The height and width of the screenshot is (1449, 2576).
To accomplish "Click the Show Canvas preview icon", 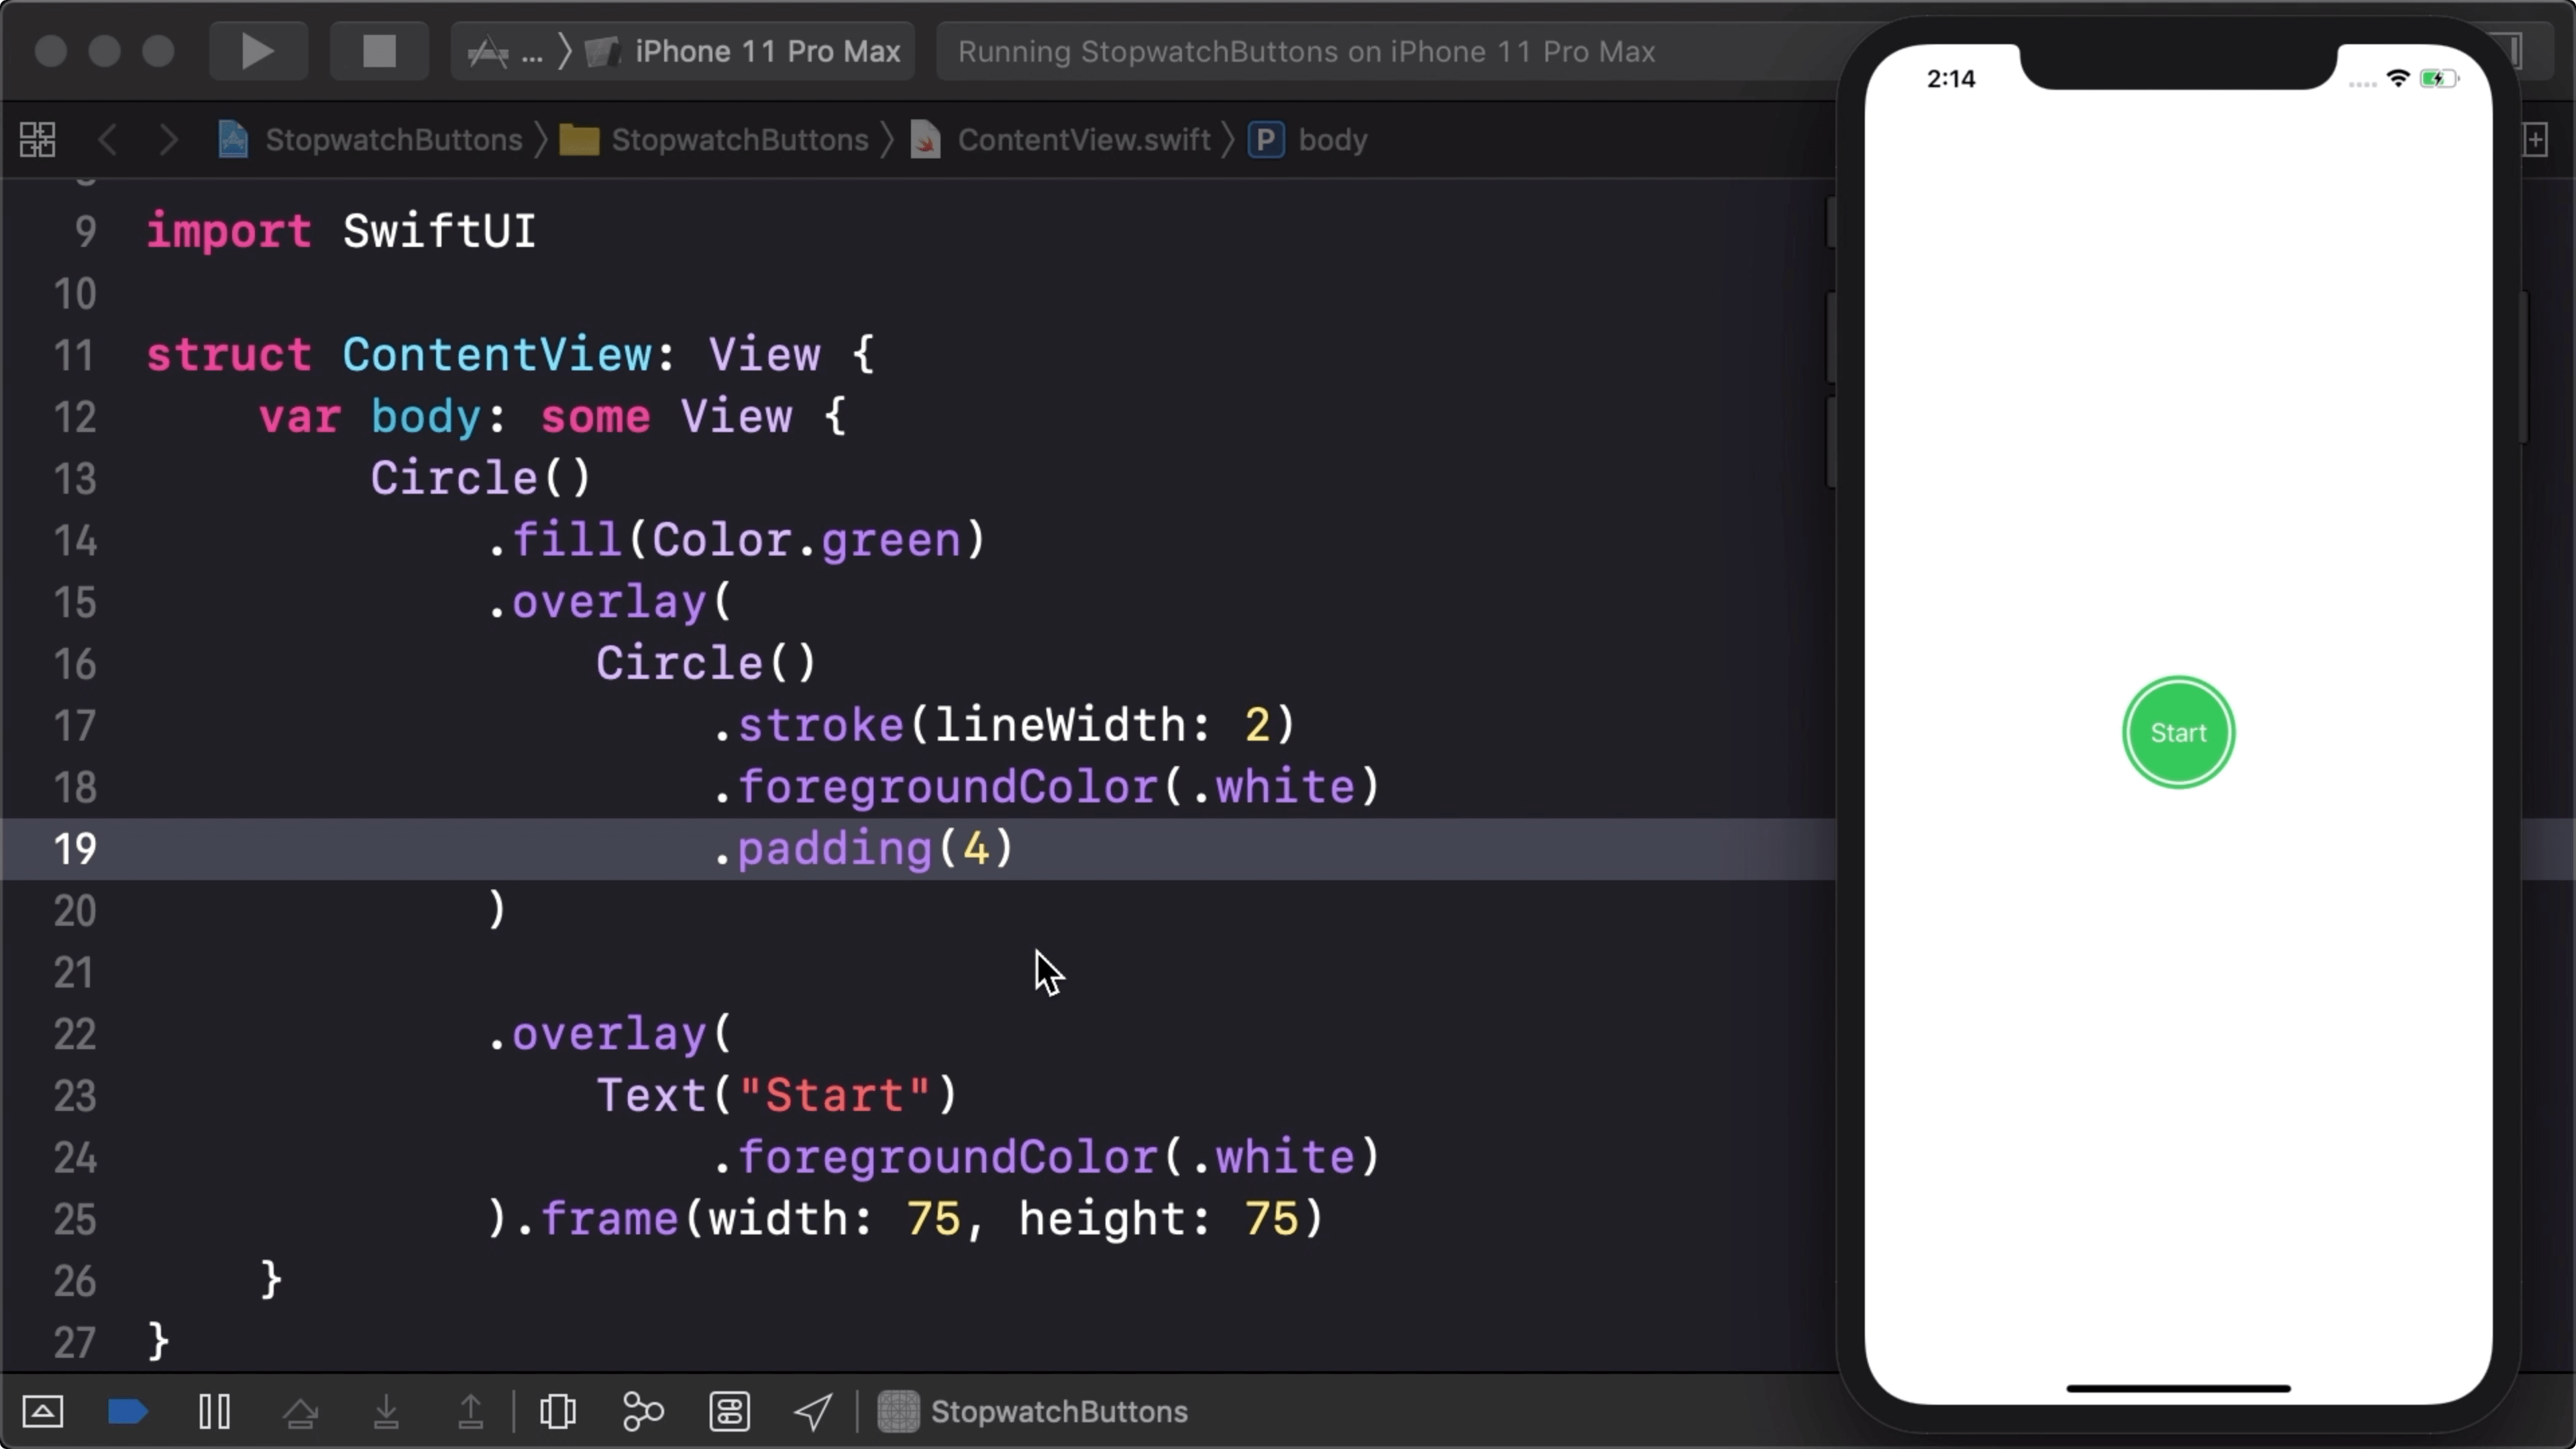I will (555, 1412).
